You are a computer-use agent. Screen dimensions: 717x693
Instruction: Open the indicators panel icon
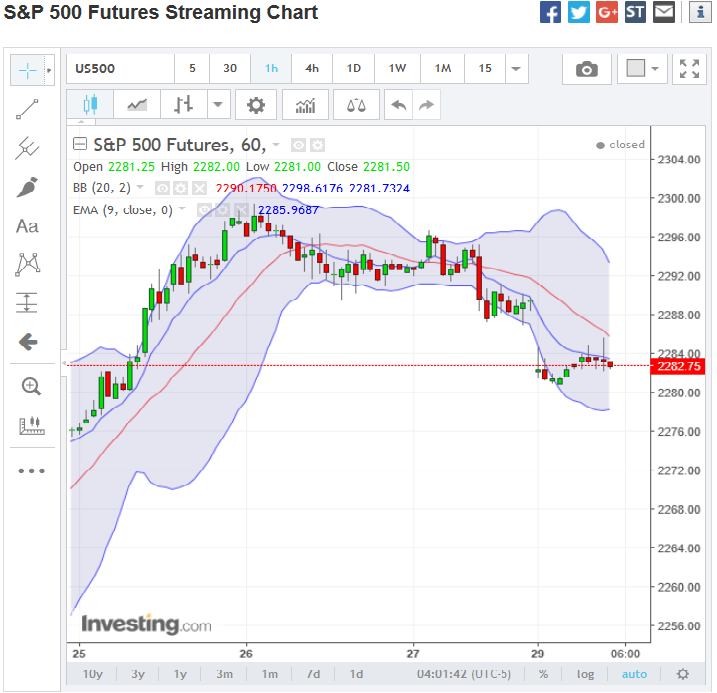coord(306,105)
